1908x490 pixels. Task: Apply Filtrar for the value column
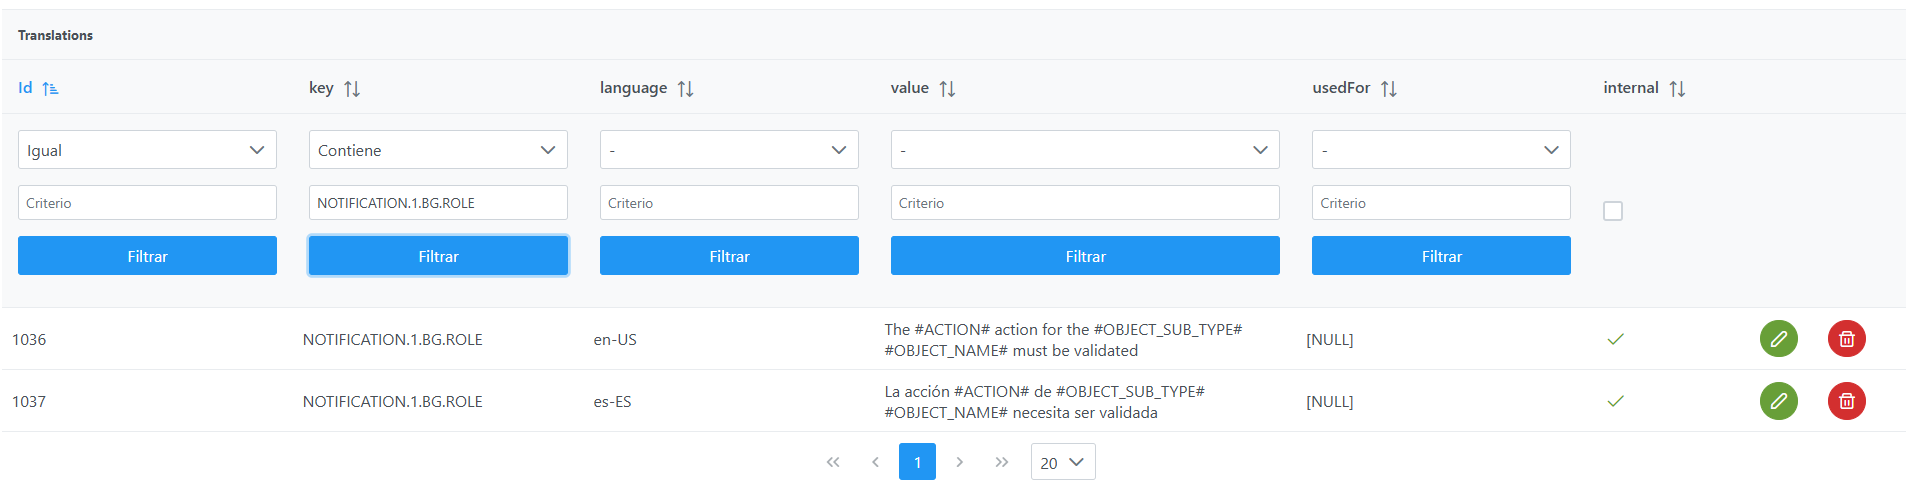1085,256
